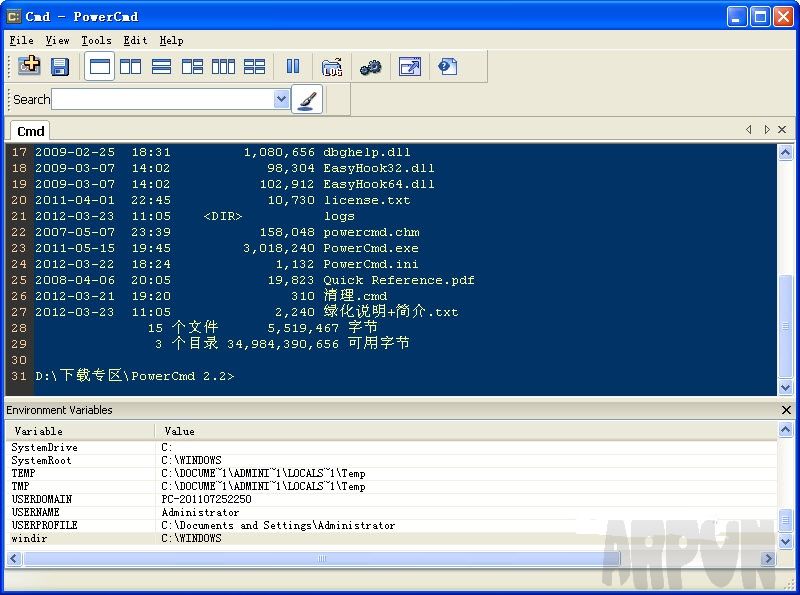This screenshot has width=800, height=595.
Task: Choose the horizontal split layout icon
Action: point(160,66)
